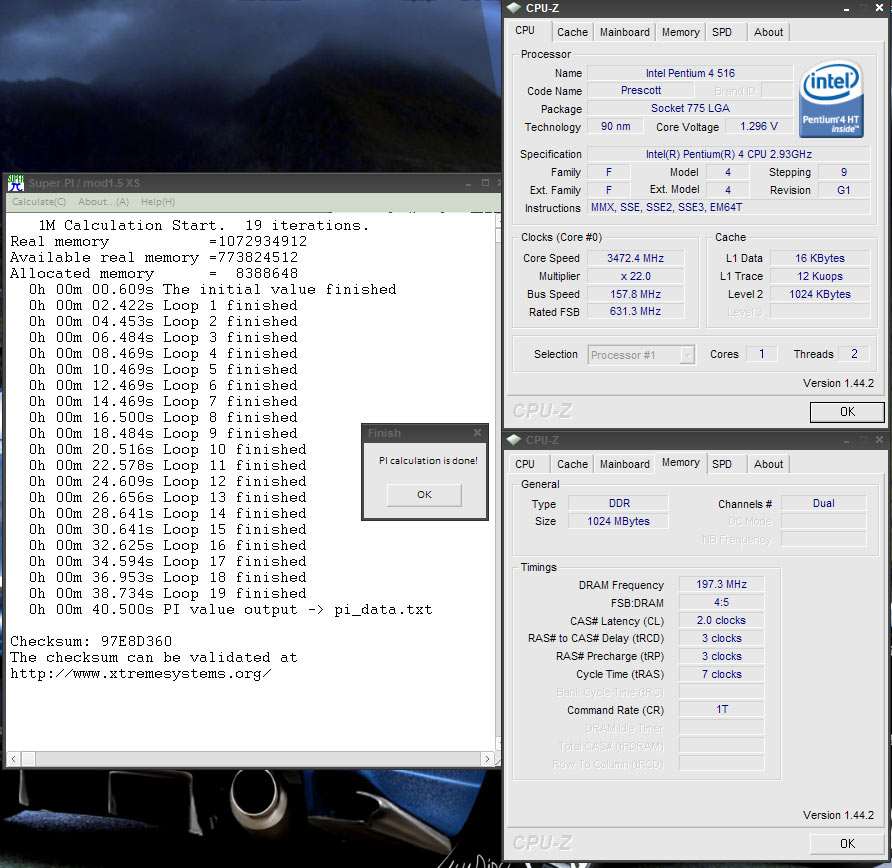Click the 1.296 V core voltage value
Viewport: 892px width, 868px height.
click(x=759, y=126)
